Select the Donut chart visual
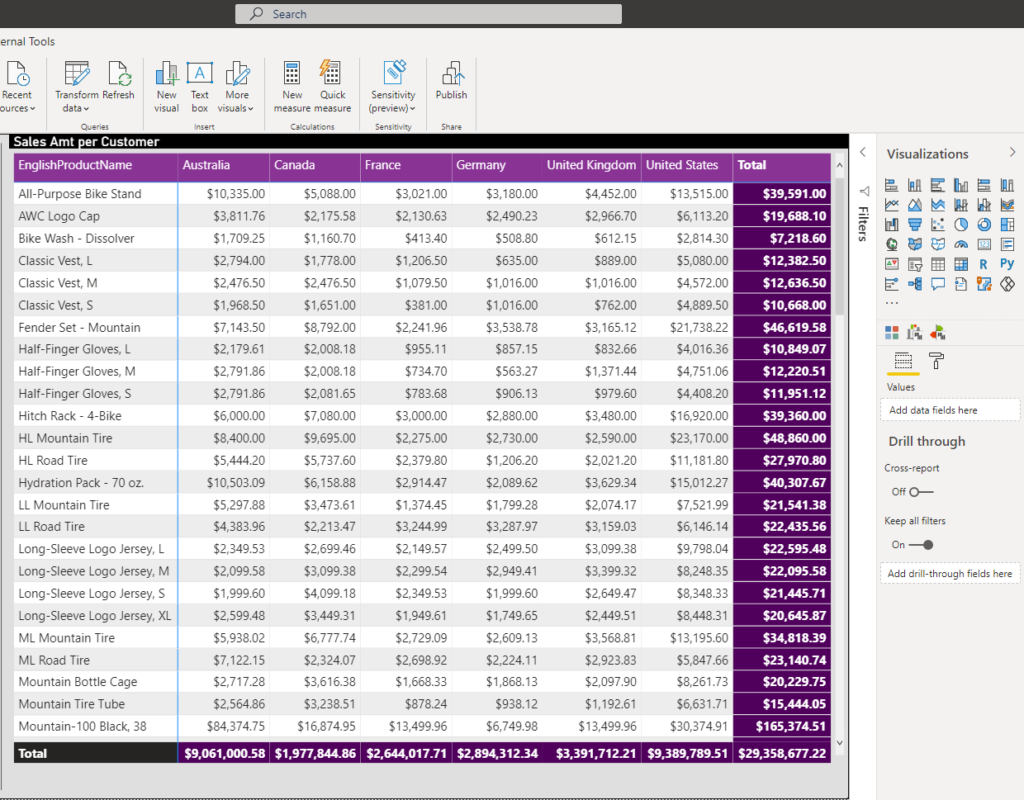1024x800 pixels. click(984, 225)
